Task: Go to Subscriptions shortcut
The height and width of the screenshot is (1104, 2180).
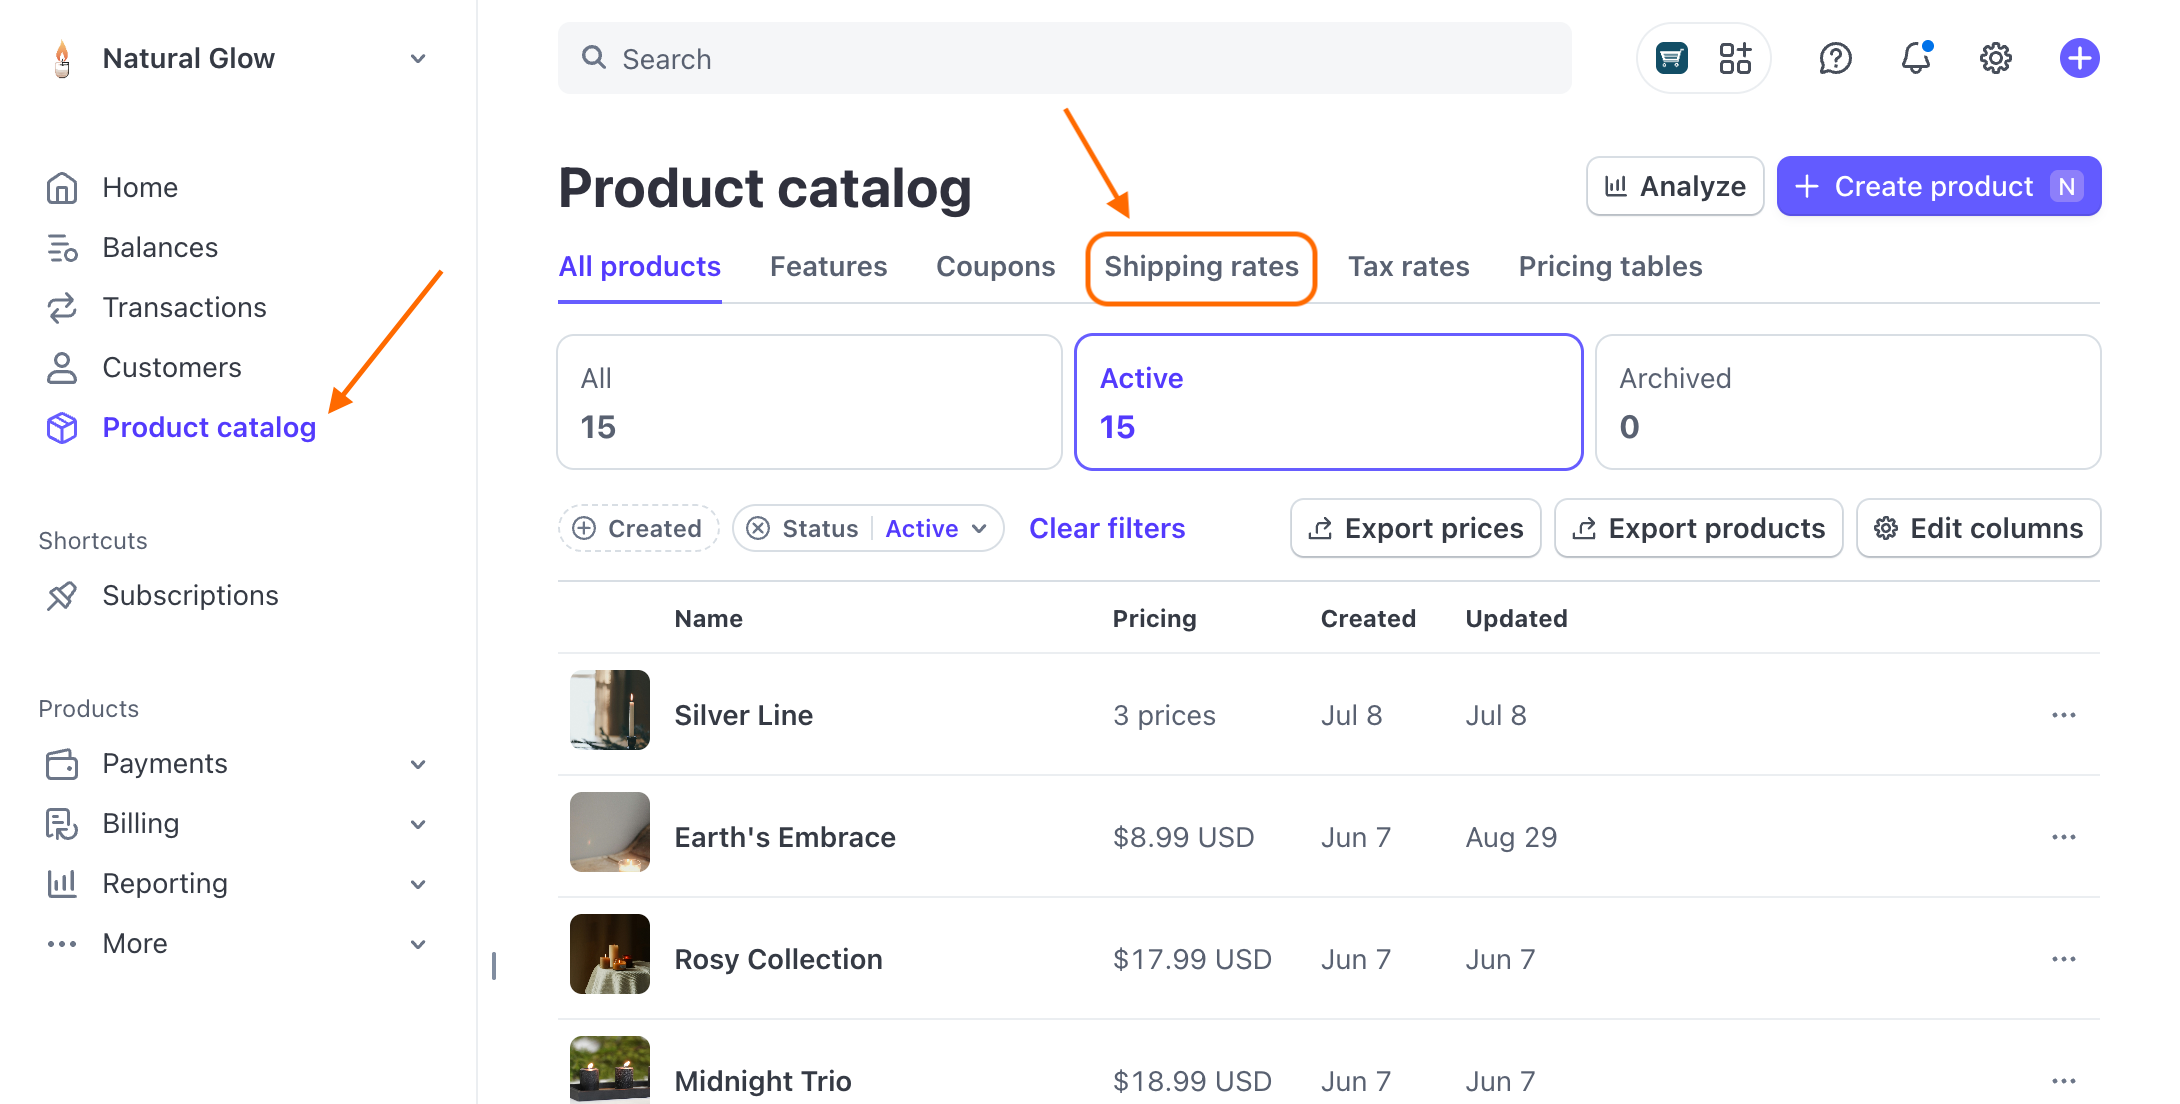Action: (x=190, y=595)
